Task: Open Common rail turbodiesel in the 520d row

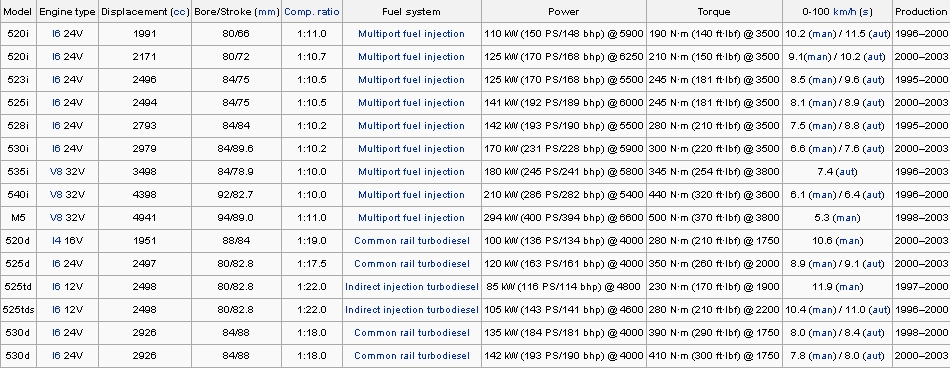Action: [x=412, y=241]
